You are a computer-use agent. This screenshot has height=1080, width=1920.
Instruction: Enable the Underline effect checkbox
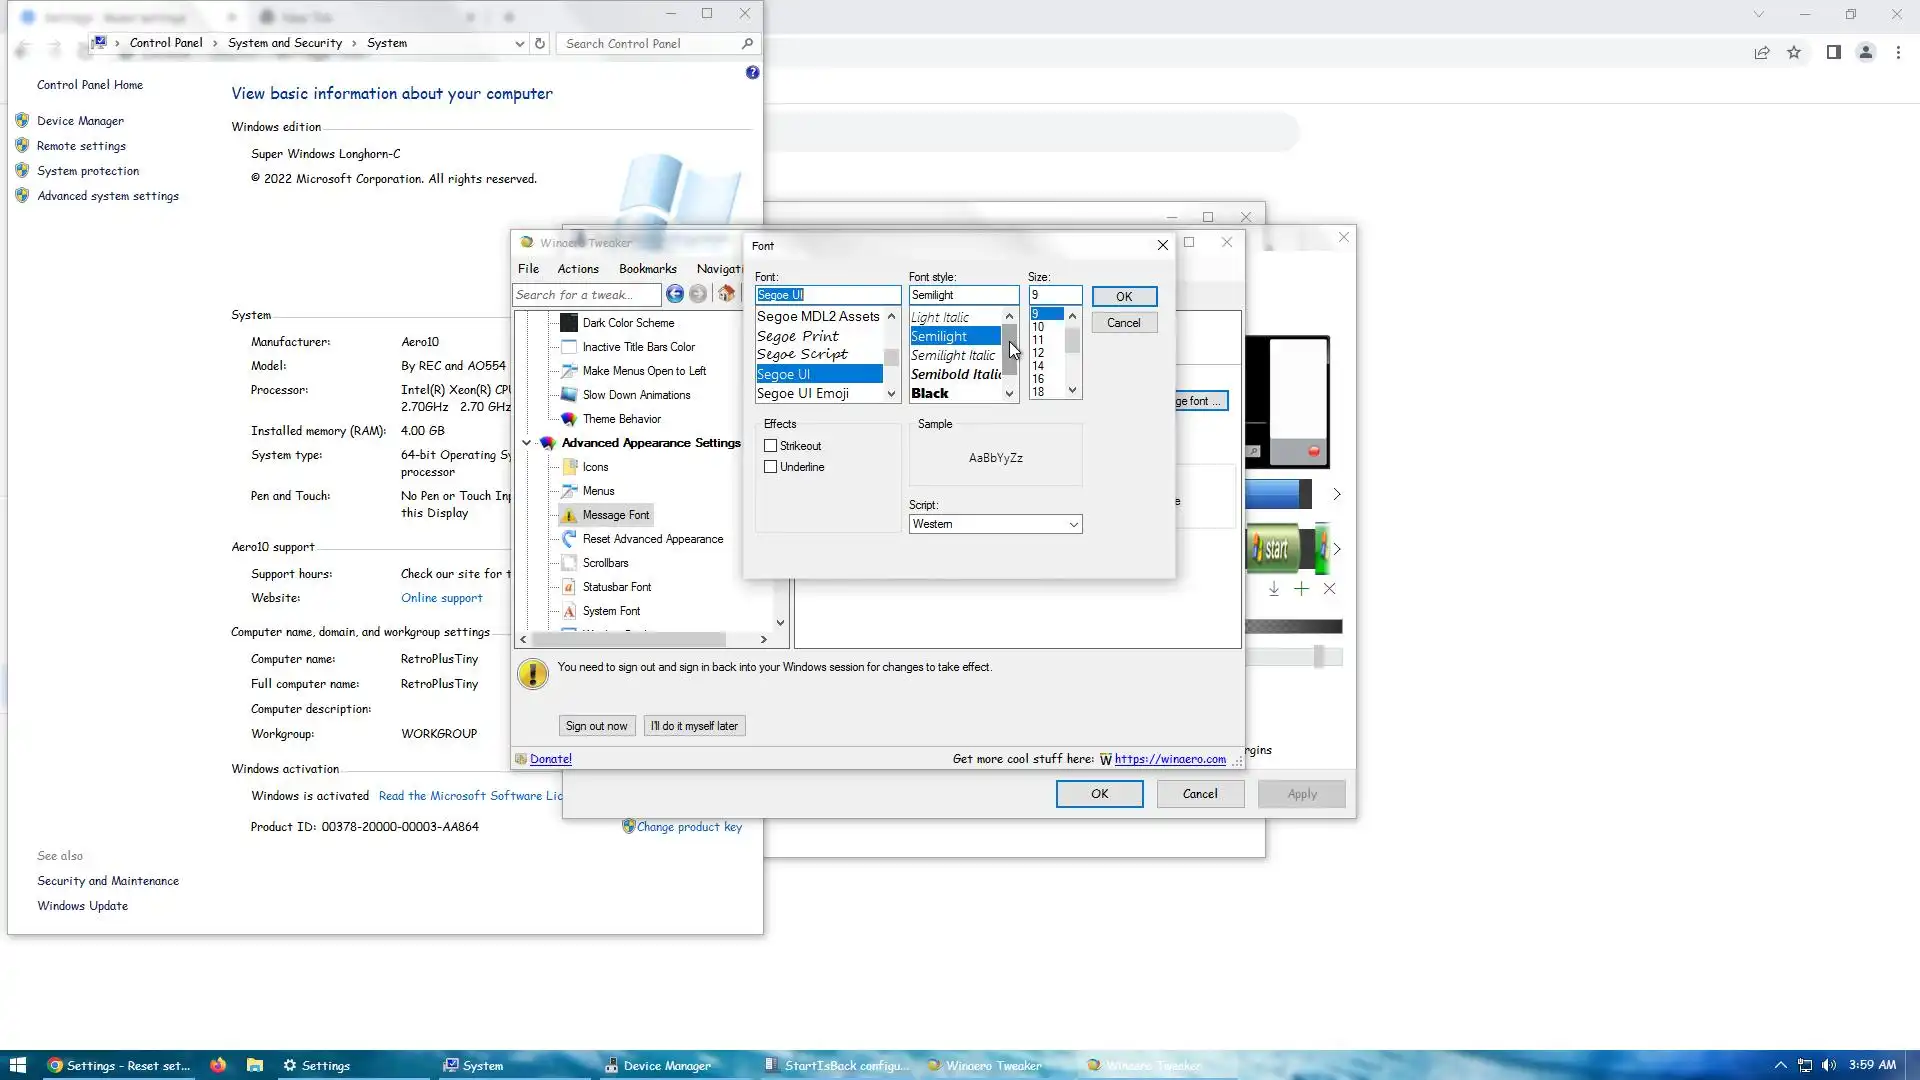tap(770, 467)
